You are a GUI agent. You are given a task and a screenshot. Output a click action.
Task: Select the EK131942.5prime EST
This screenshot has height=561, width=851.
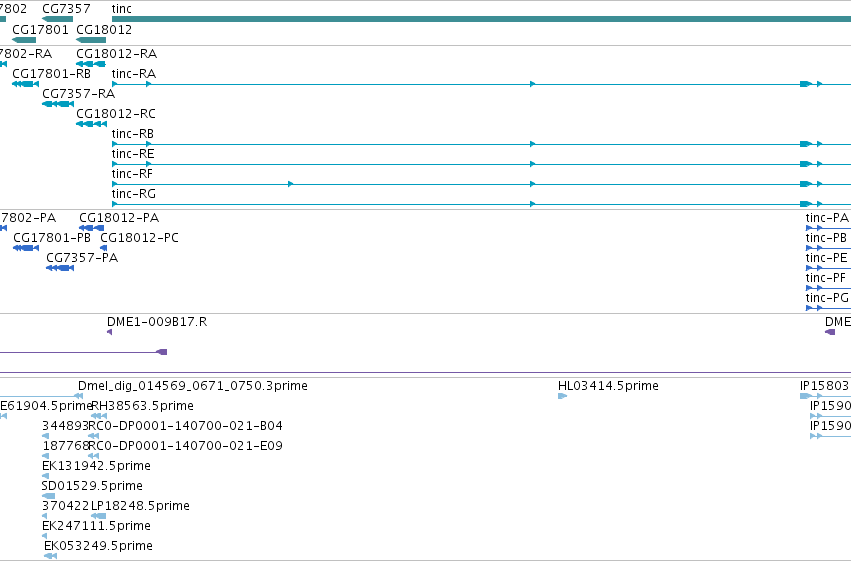45,476
